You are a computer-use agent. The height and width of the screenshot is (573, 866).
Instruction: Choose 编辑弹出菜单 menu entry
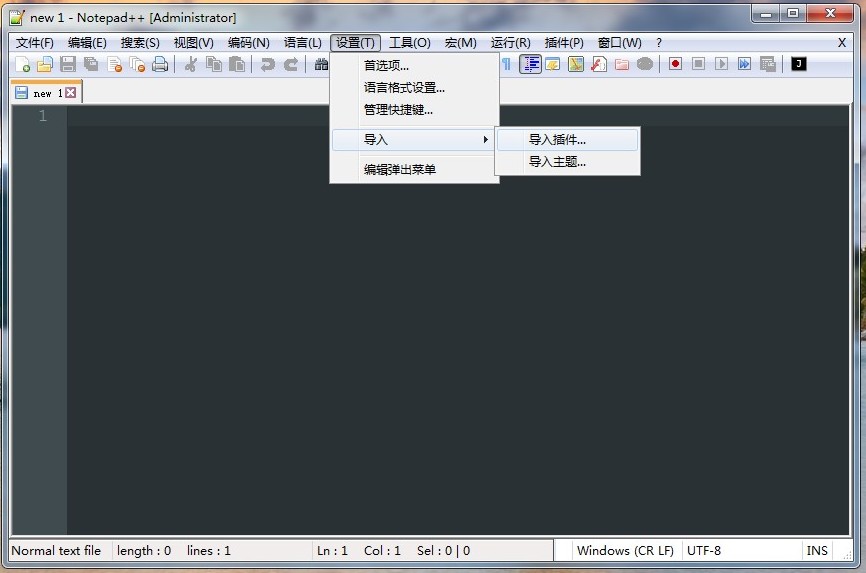pyautogui.click(x=414, y=170)
